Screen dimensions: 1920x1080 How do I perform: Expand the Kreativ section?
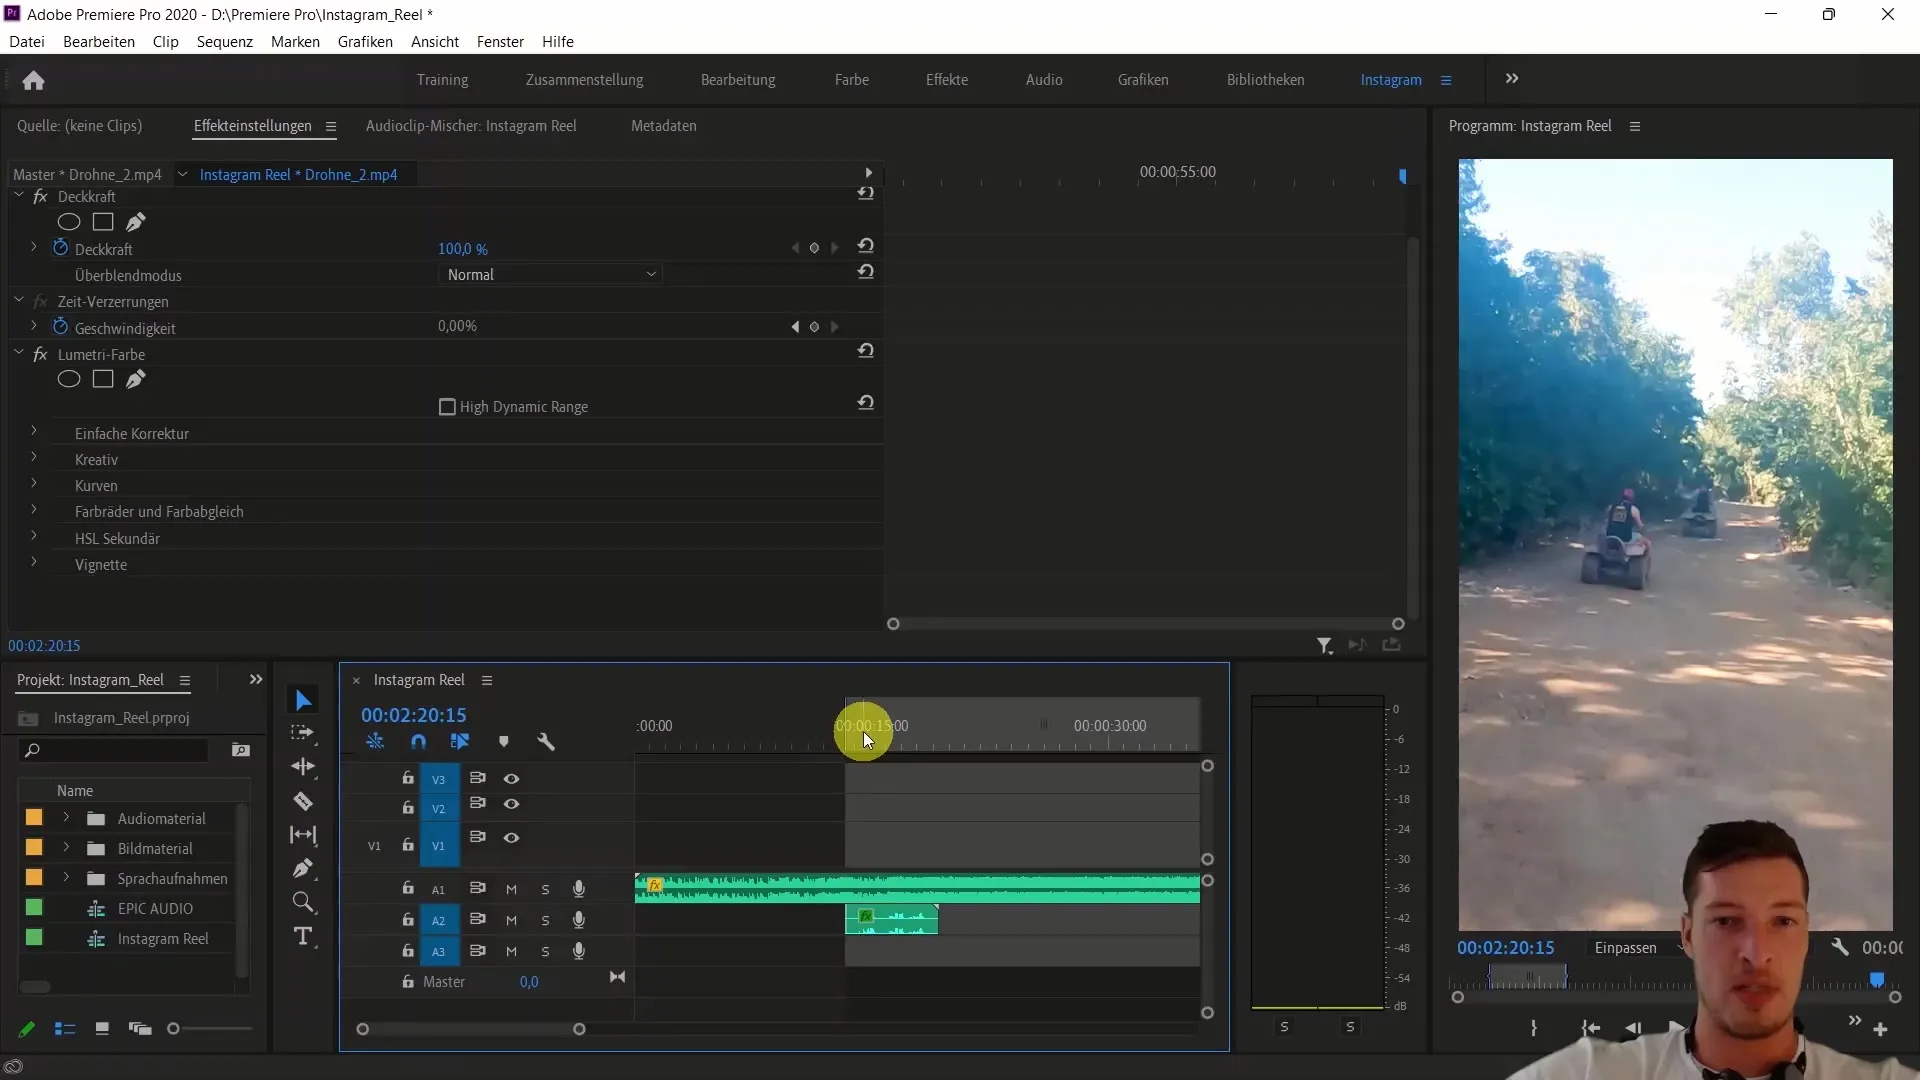[34, 458]
